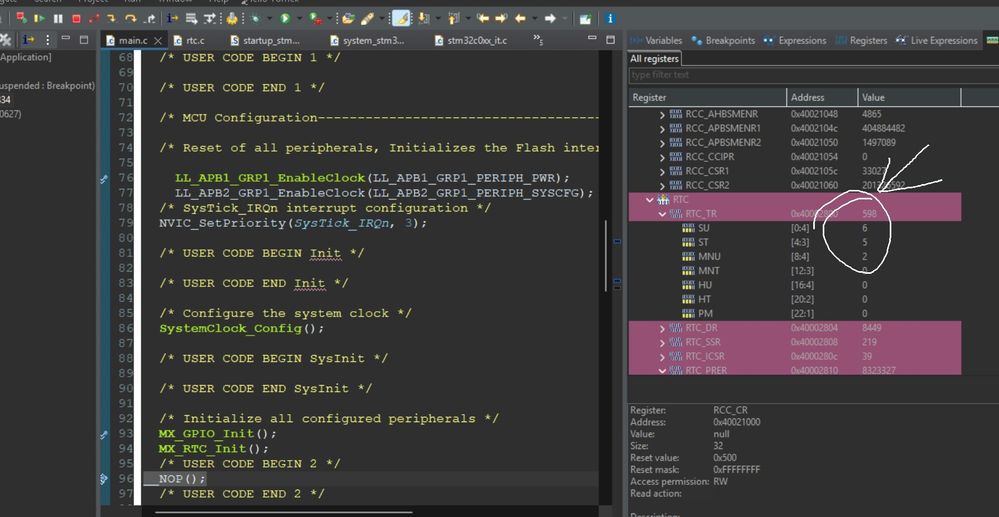The height and width of the screenshot is (517, 999).
Task: Click the red Terminate debug icon
Action: (76, 18)
